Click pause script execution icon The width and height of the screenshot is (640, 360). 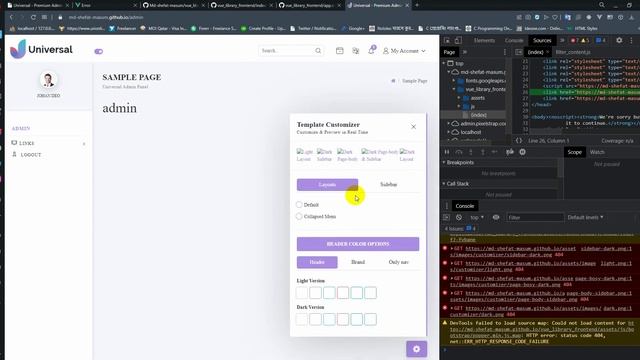pos(447,152)
